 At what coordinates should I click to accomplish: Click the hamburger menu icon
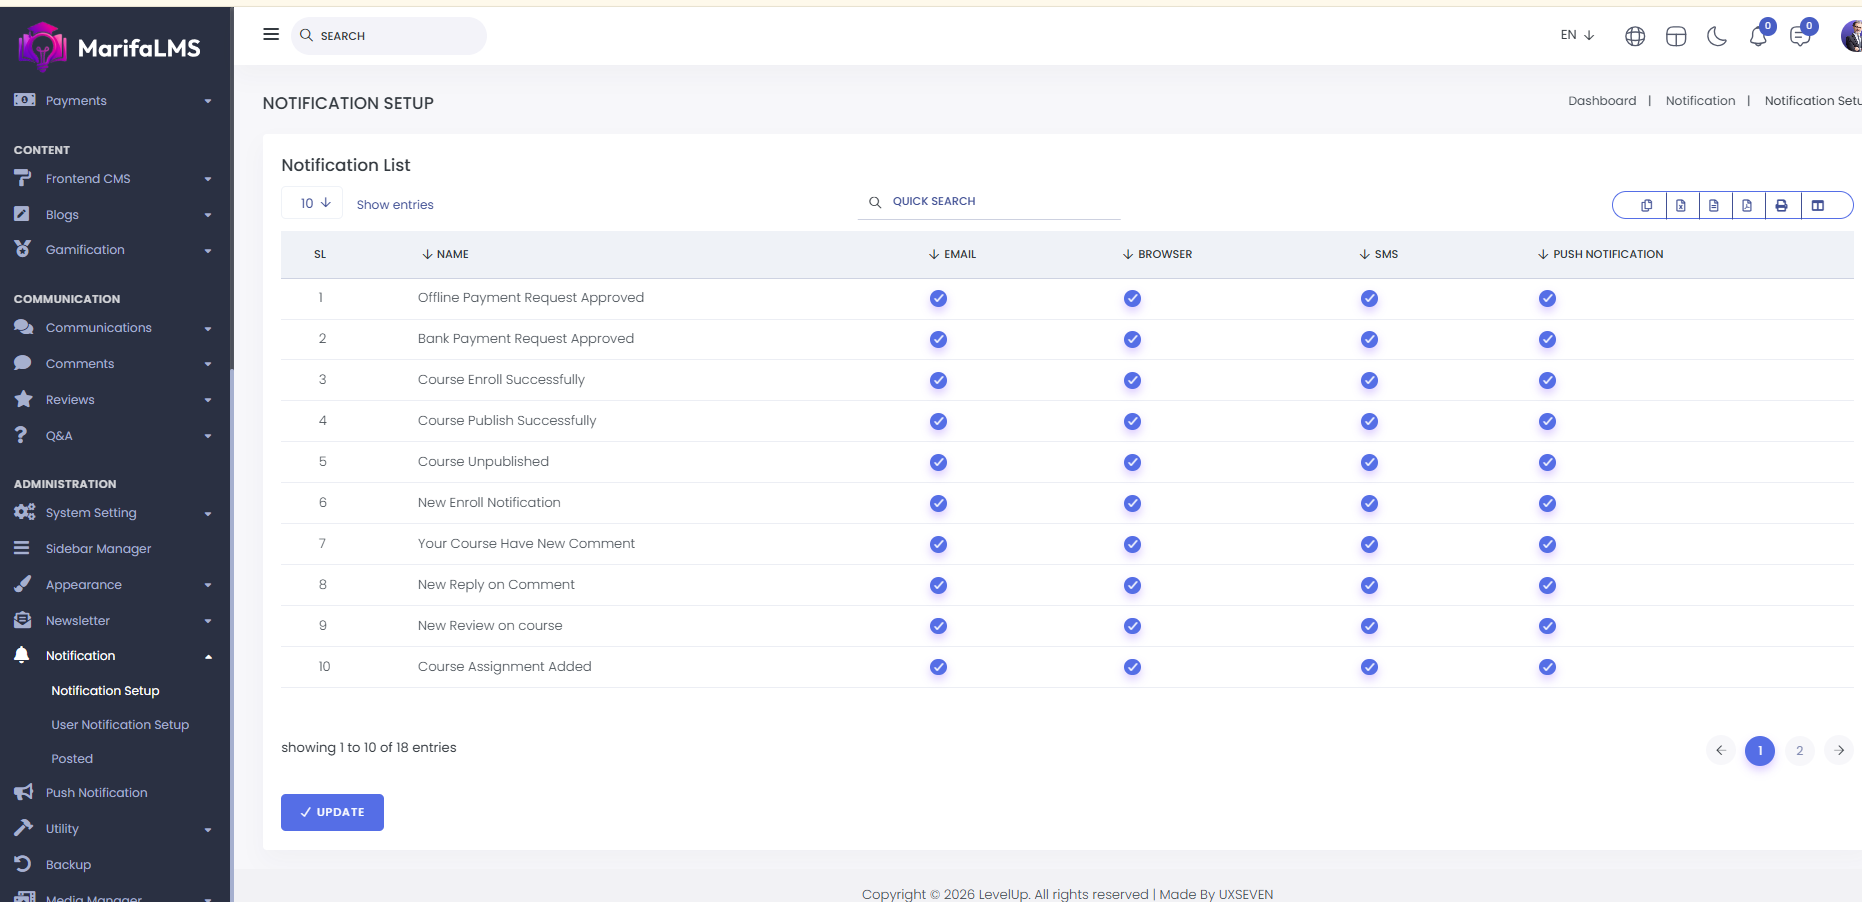tap(271, 35)
